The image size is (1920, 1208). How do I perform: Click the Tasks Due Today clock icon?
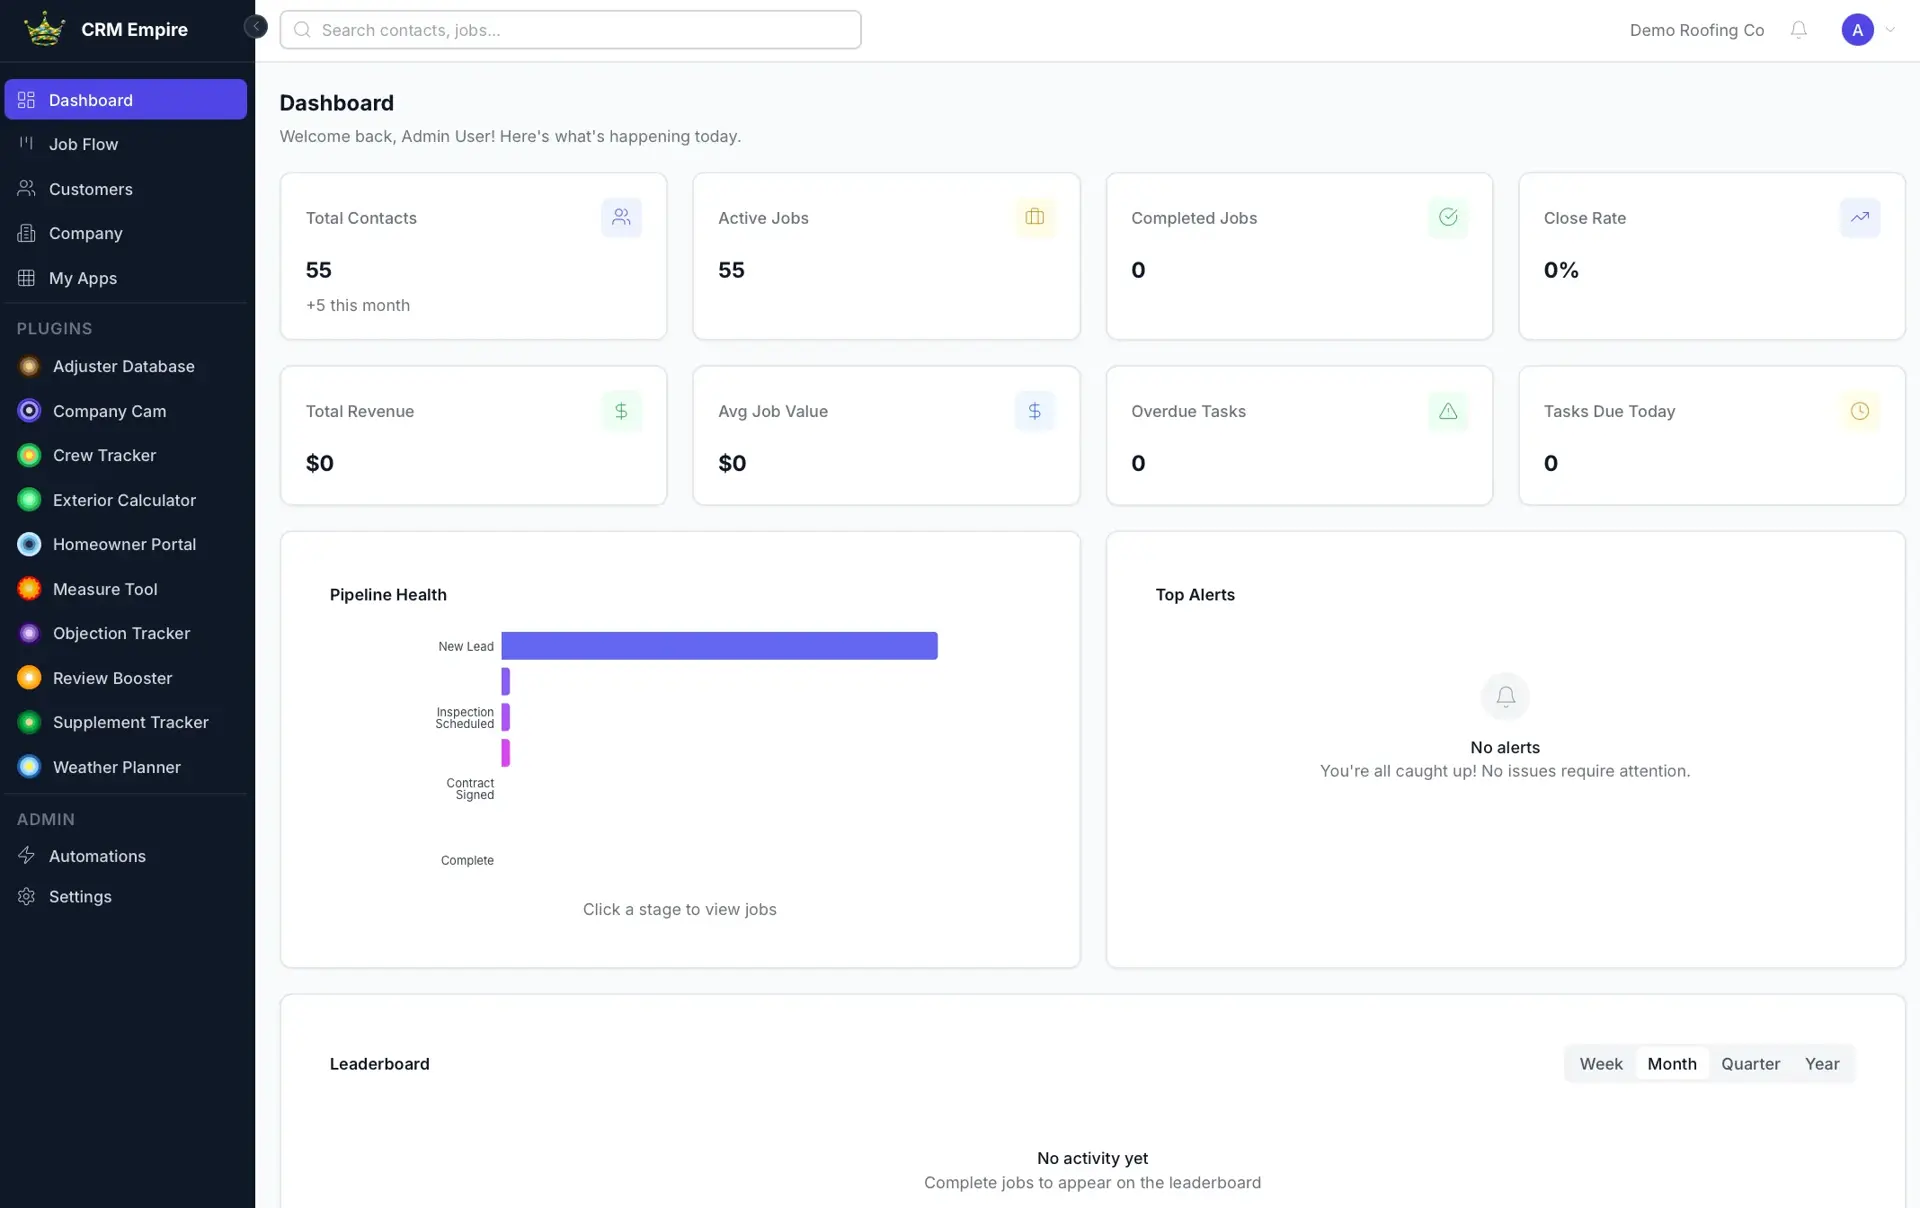pyautogui.click(x=1860, y=411)
